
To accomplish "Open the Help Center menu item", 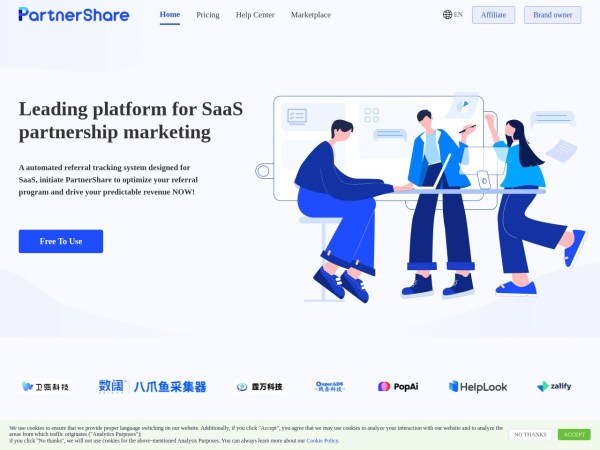I will 255,15.
